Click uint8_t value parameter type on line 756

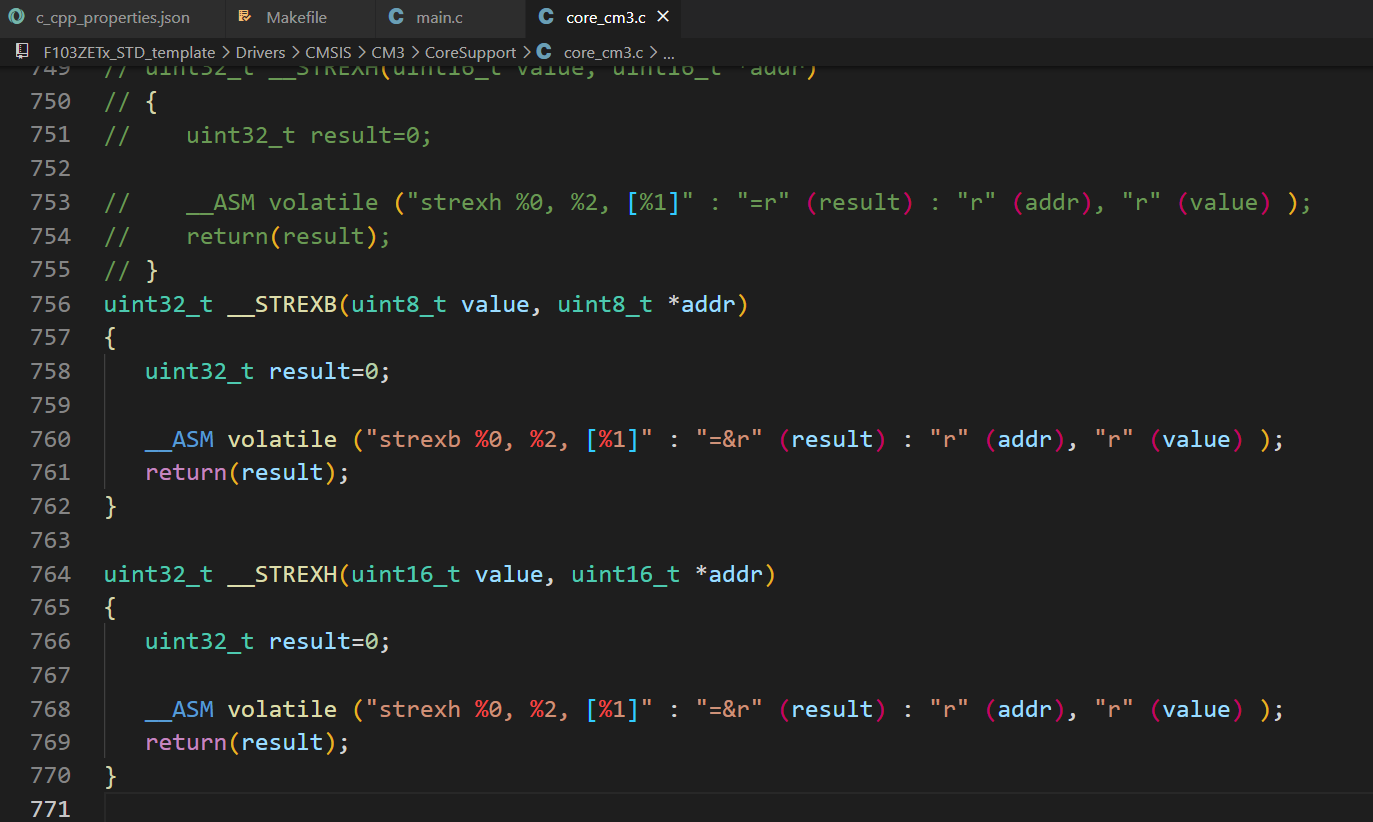point(398,304)
